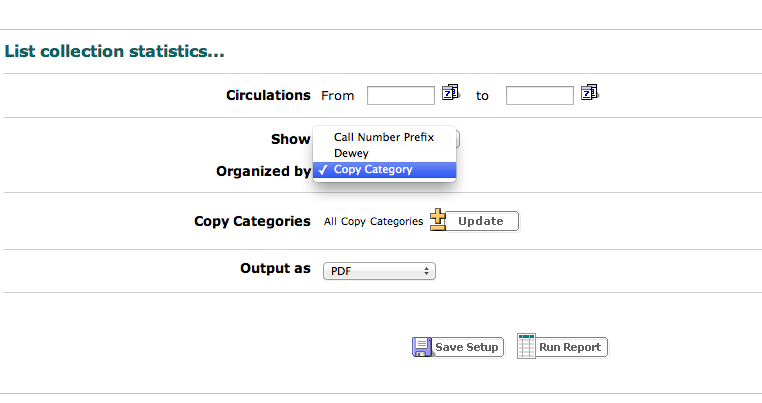
Task: Pick the highlighted Copy Category option
Action: tap(373, 170)
